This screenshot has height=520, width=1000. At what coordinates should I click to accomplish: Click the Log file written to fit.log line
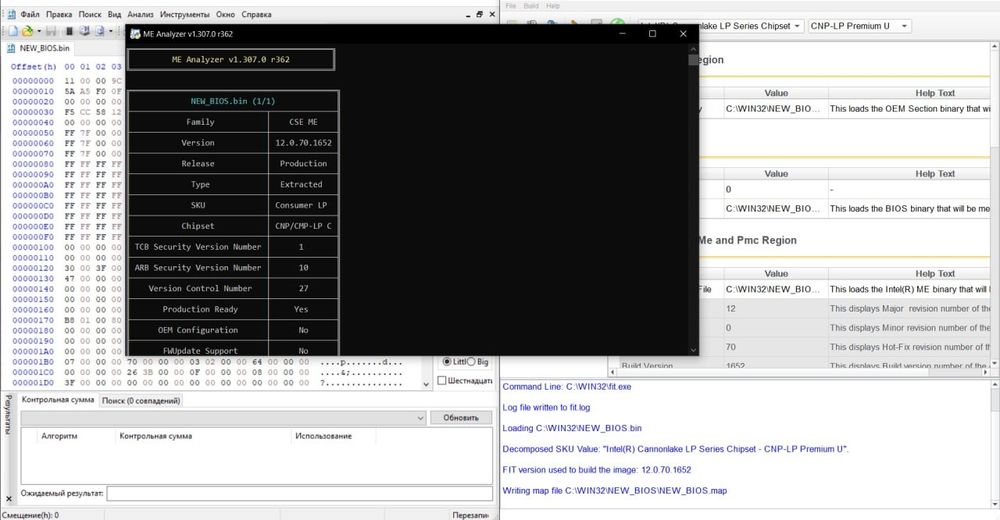pyautogui.click(x=547, y=407)
